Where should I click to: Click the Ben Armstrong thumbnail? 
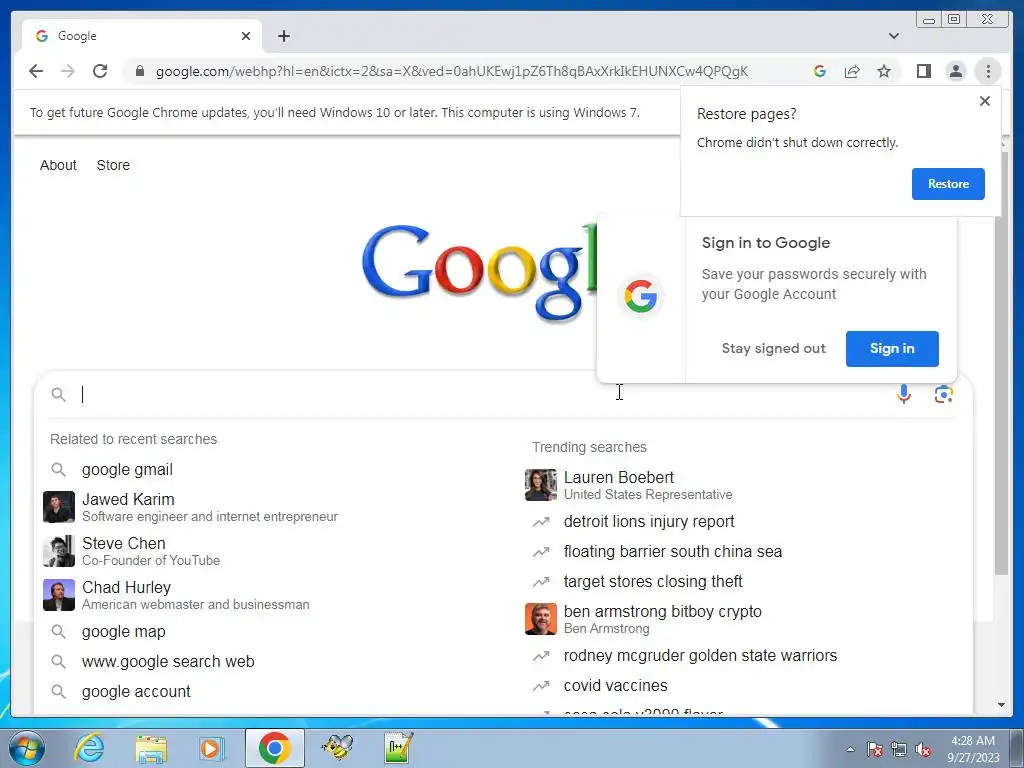(541, 618)
